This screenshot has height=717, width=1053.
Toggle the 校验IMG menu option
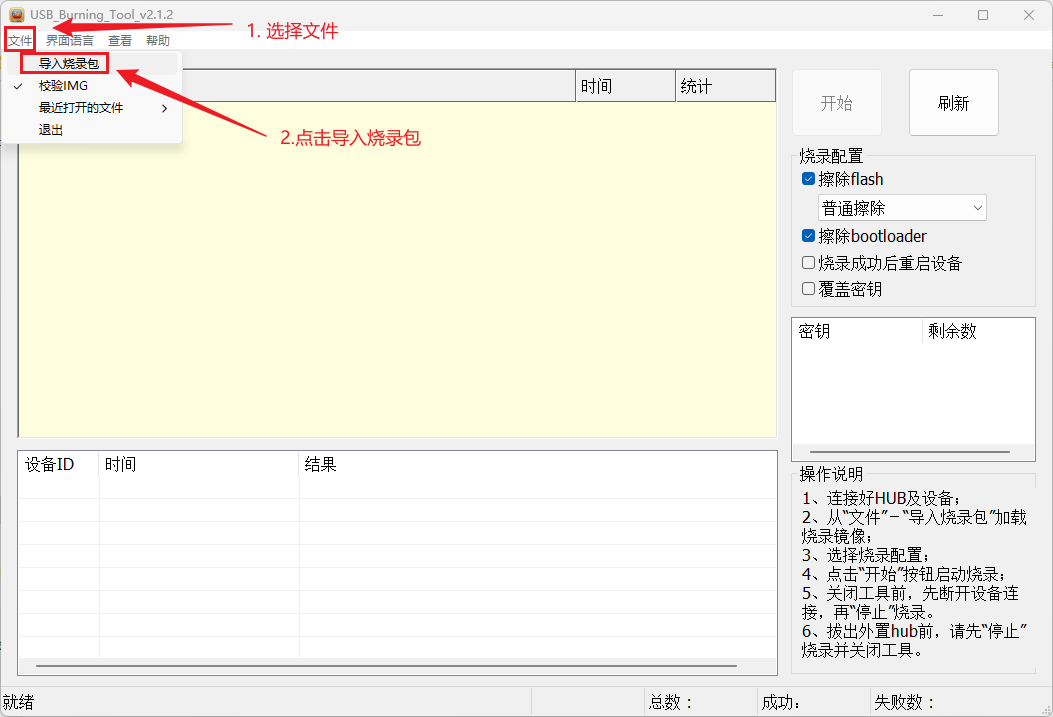[x=63, y=86]
